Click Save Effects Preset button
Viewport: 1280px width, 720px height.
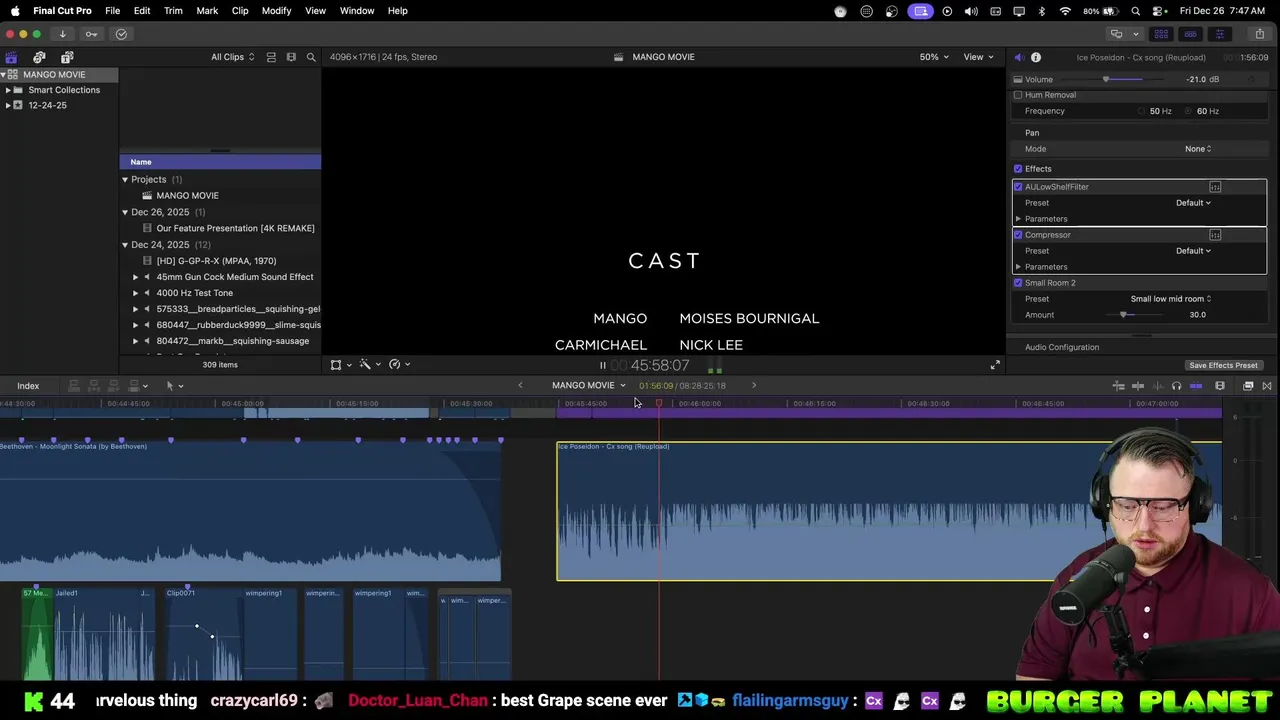1223,366
